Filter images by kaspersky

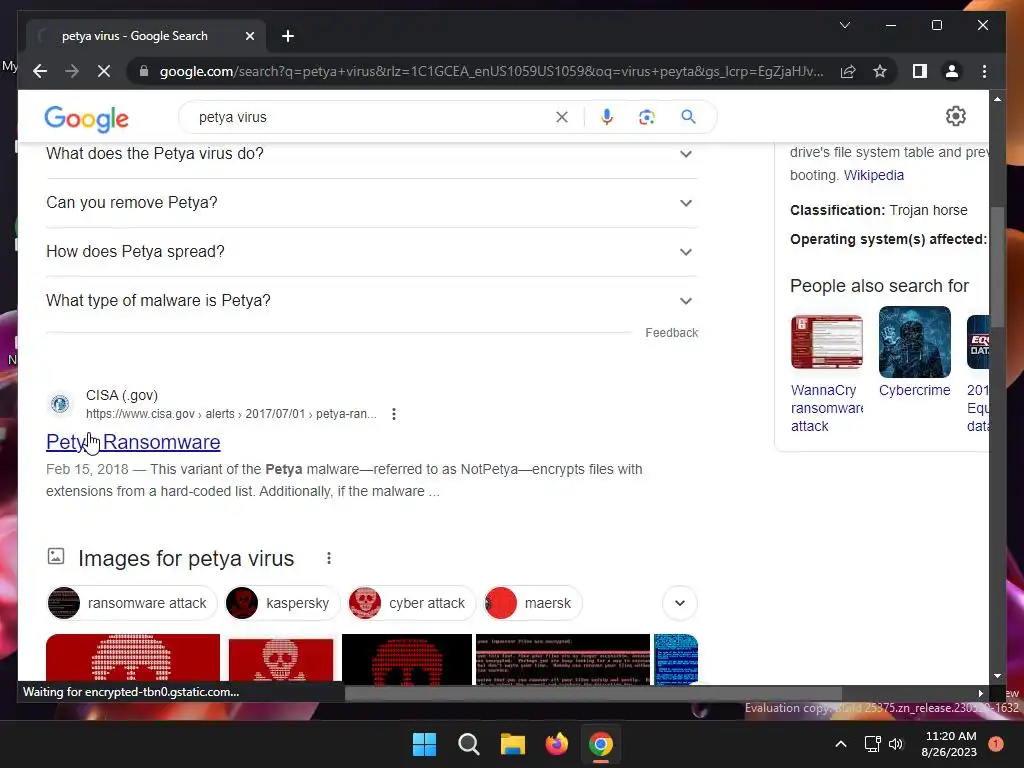282,603
